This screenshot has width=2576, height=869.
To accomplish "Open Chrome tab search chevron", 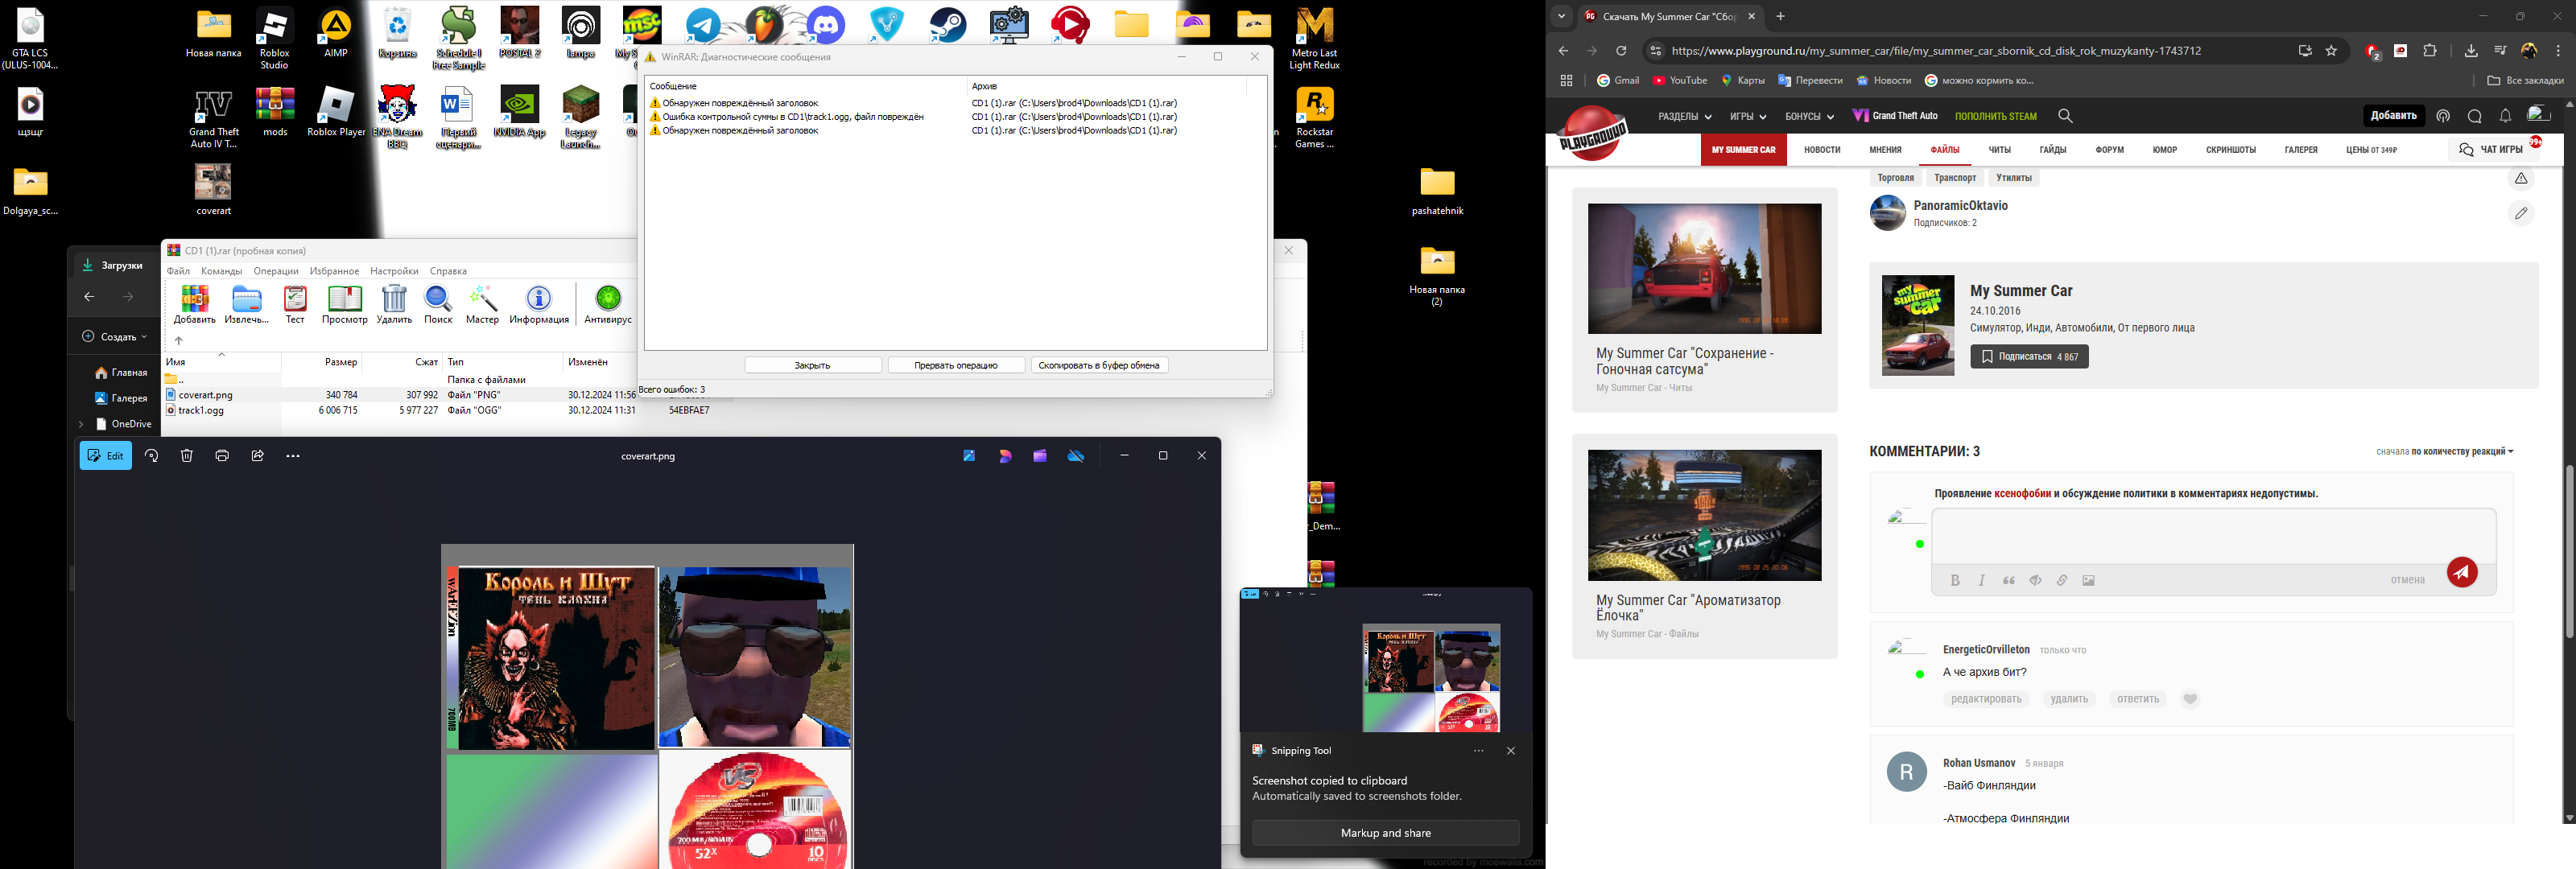I will pyautogui.click(x=1561, y=16).
